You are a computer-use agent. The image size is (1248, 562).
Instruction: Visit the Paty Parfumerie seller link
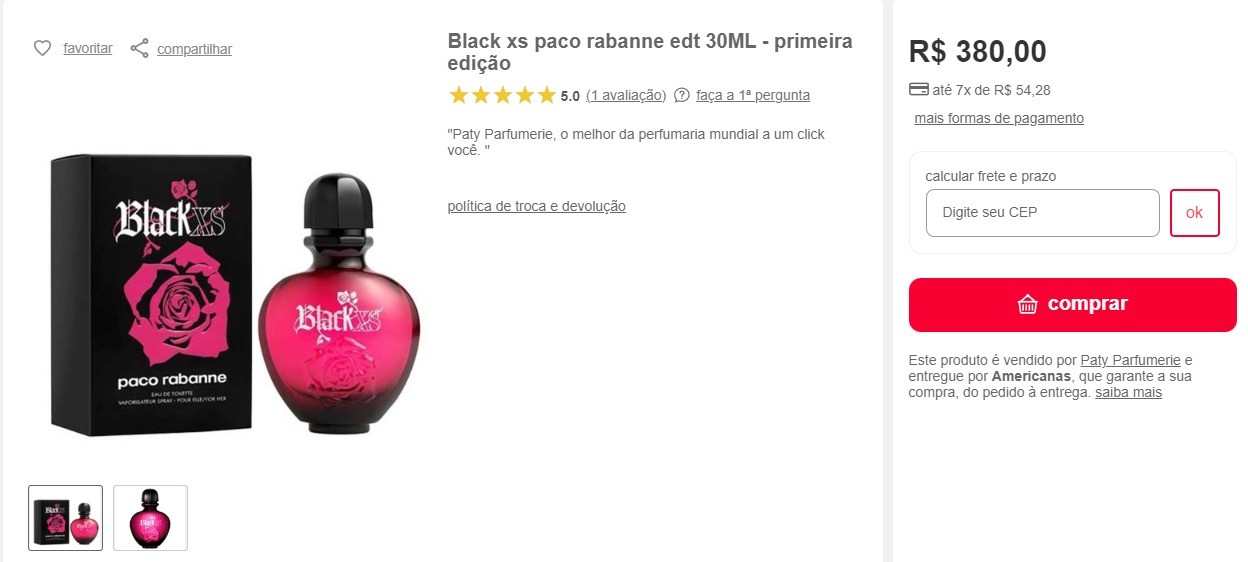pos(1130,360)
